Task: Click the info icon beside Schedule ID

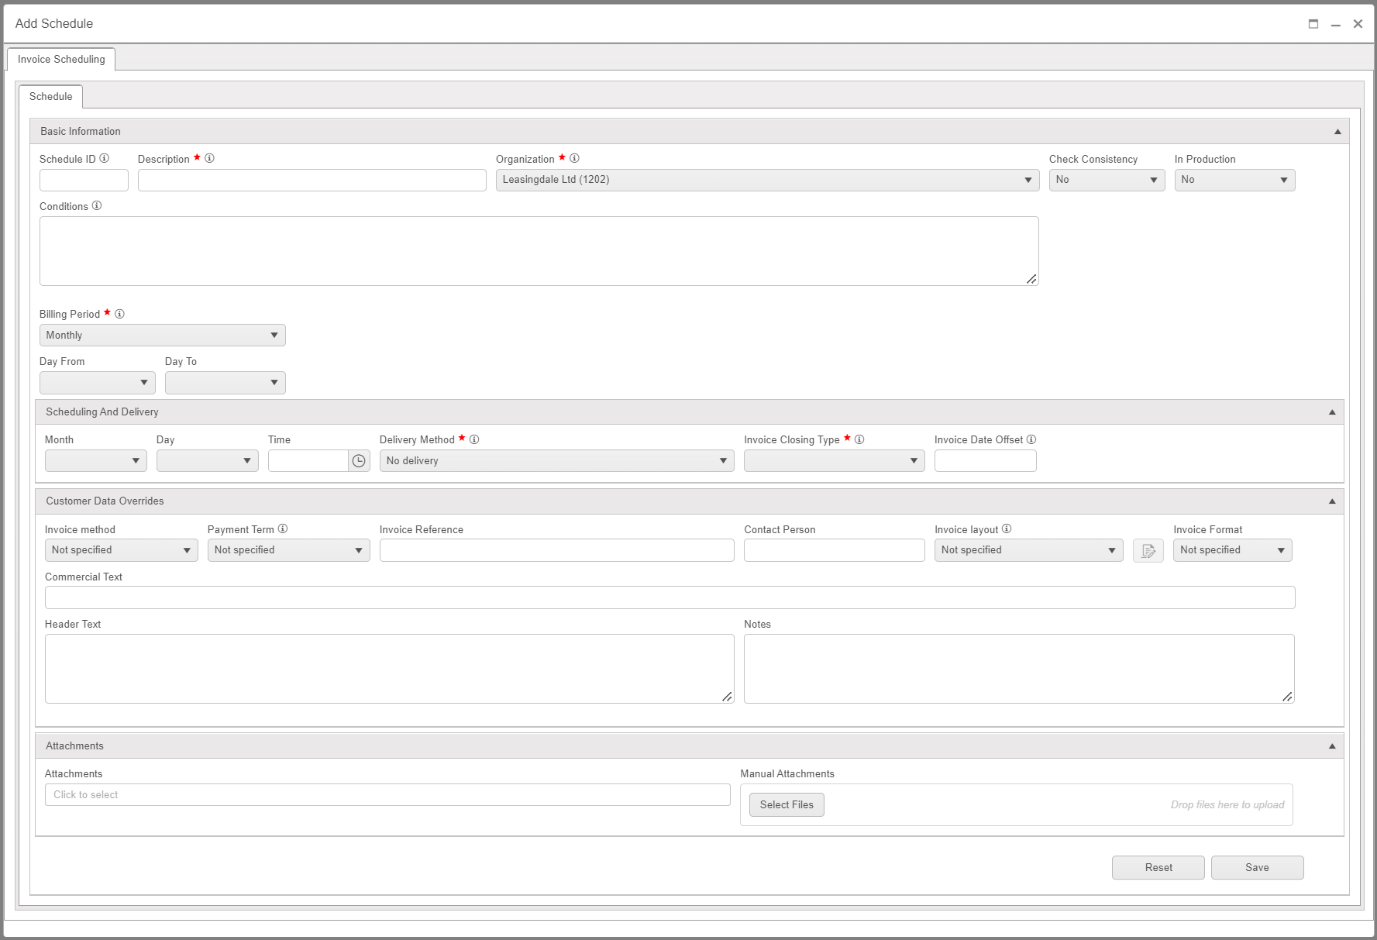Action: [x=104, y=158]
